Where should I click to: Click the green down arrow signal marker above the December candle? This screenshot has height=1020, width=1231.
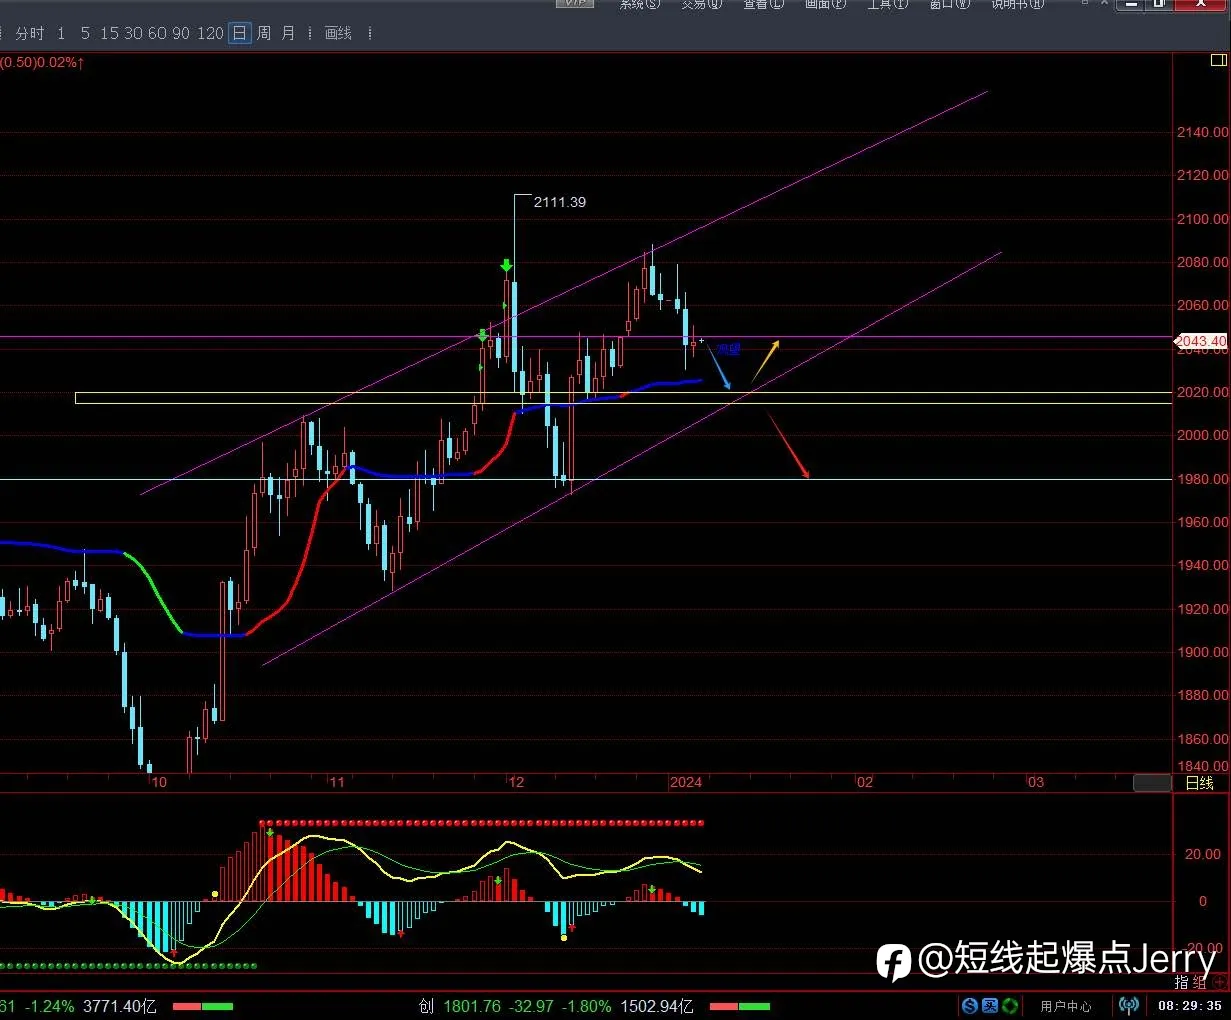[506, 265]
